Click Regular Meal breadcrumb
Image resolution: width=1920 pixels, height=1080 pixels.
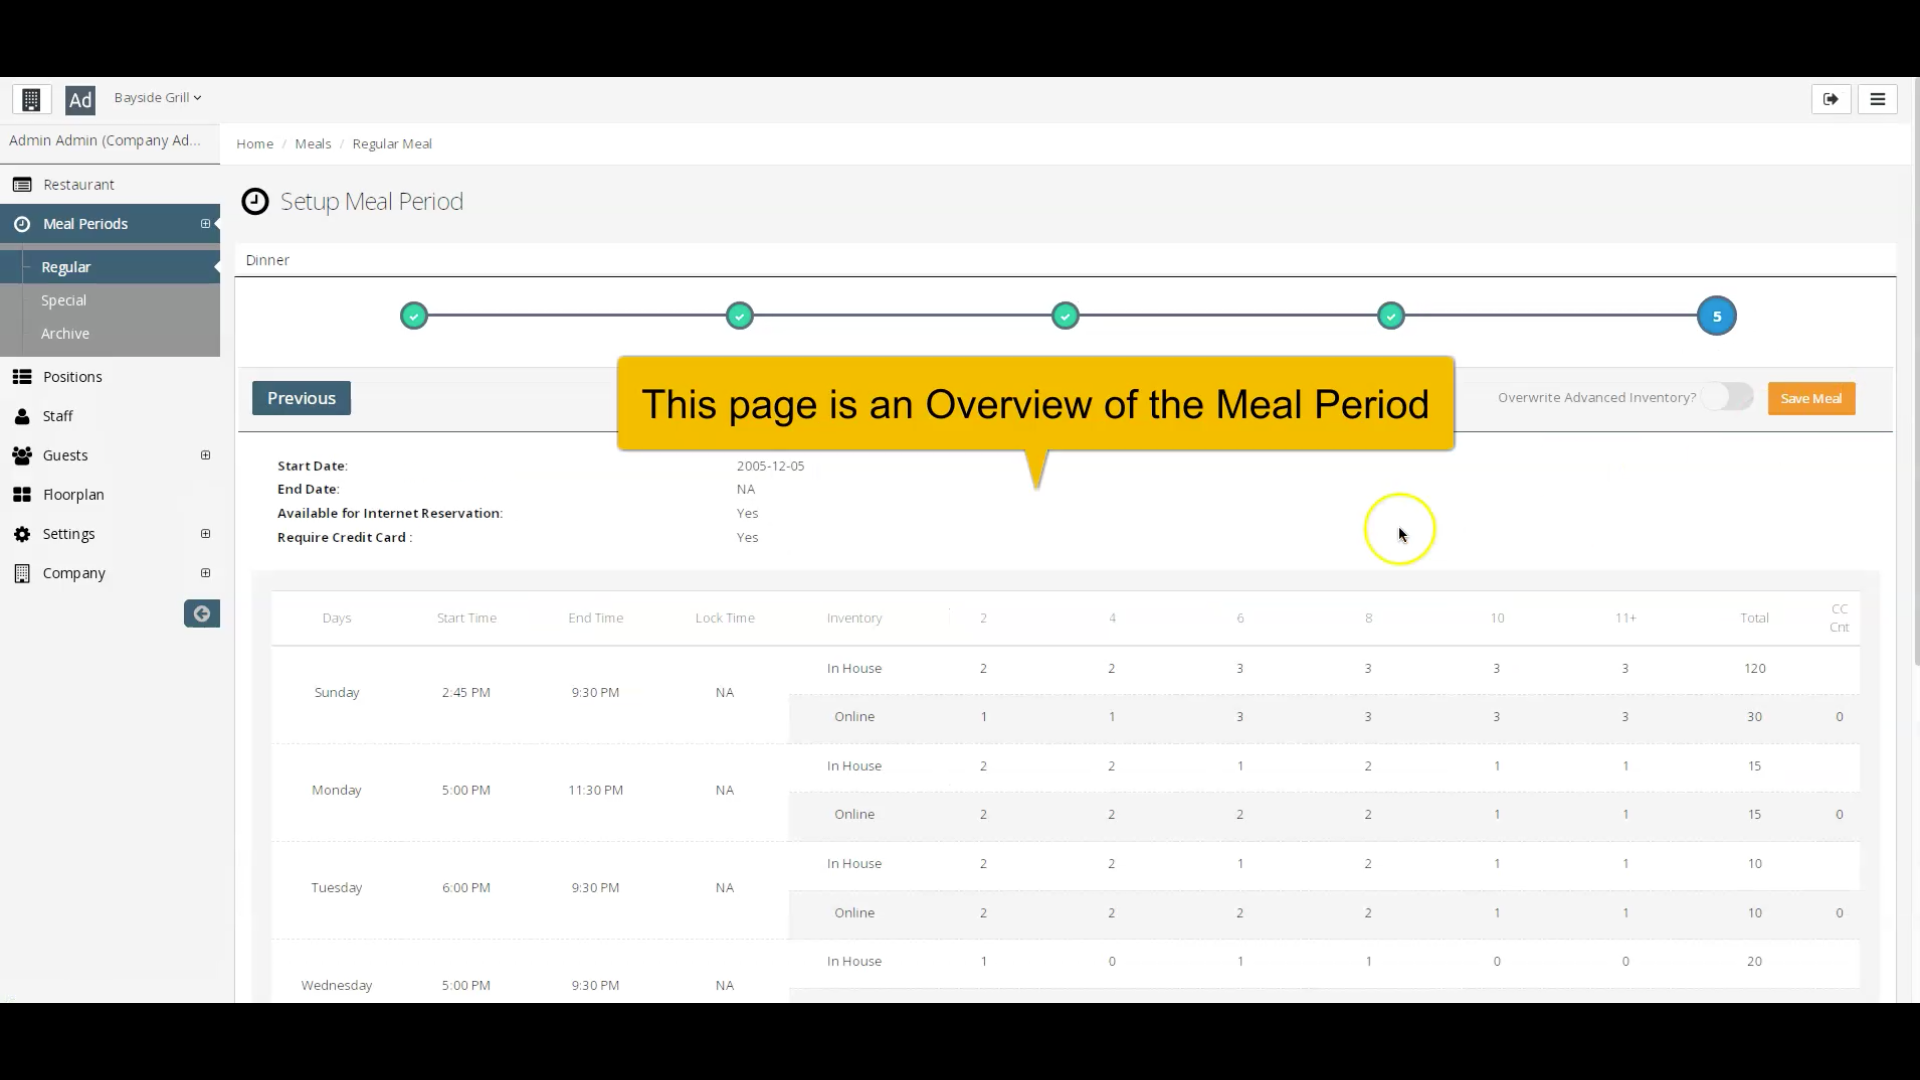[x=392, y=144]
